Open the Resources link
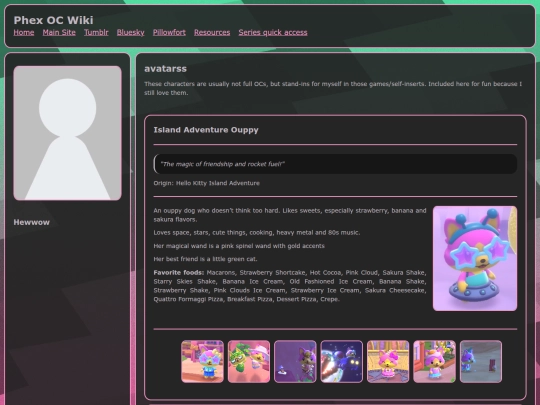 [212, 32]
